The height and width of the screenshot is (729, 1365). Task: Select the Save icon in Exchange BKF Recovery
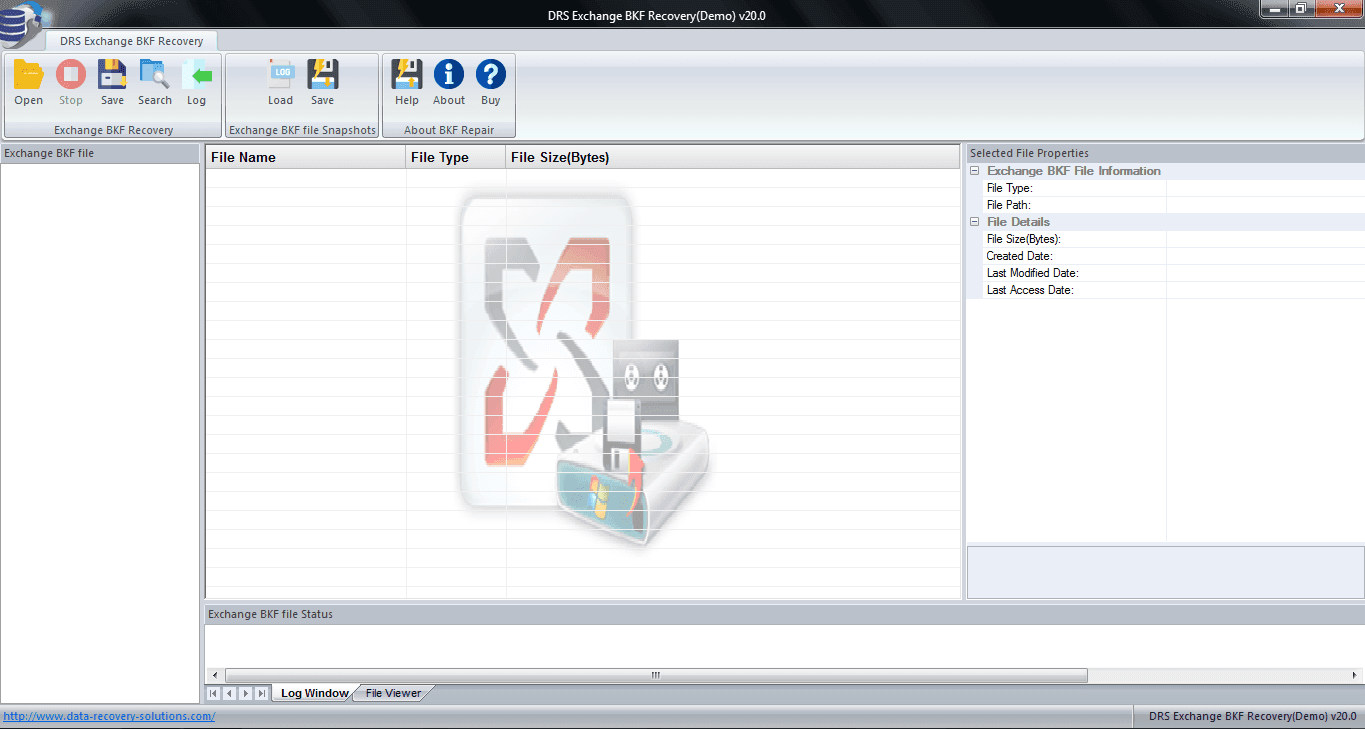point(111,80)
